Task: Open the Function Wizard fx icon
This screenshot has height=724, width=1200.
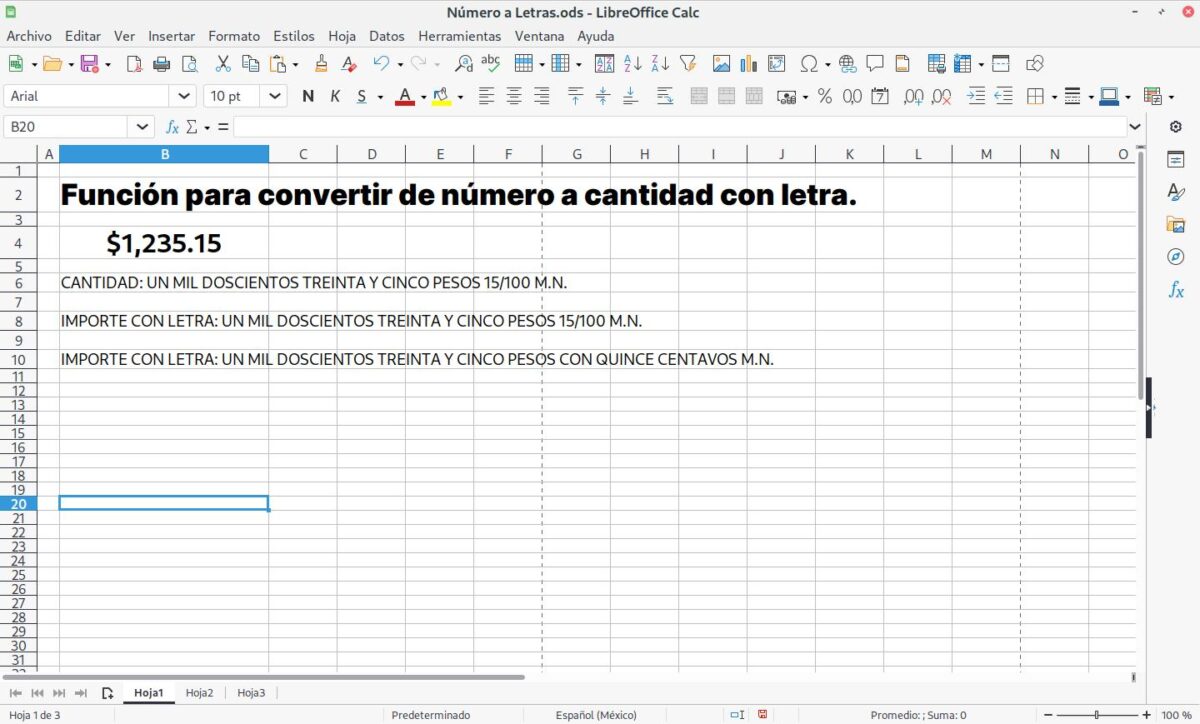Action: (x=172, y=127)
